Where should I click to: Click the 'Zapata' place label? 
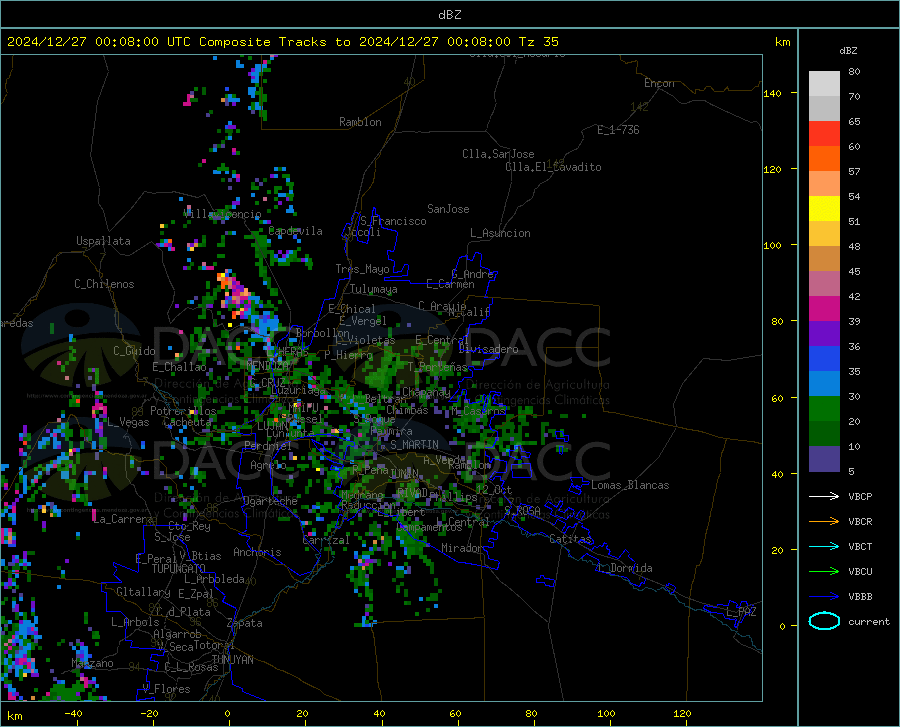[x=245, y=623]
